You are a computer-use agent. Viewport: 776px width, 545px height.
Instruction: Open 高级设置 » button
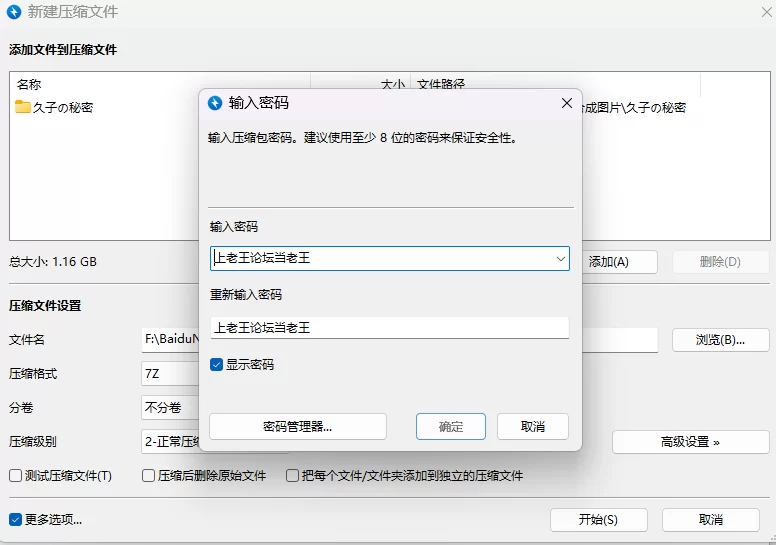pos(690,442)
